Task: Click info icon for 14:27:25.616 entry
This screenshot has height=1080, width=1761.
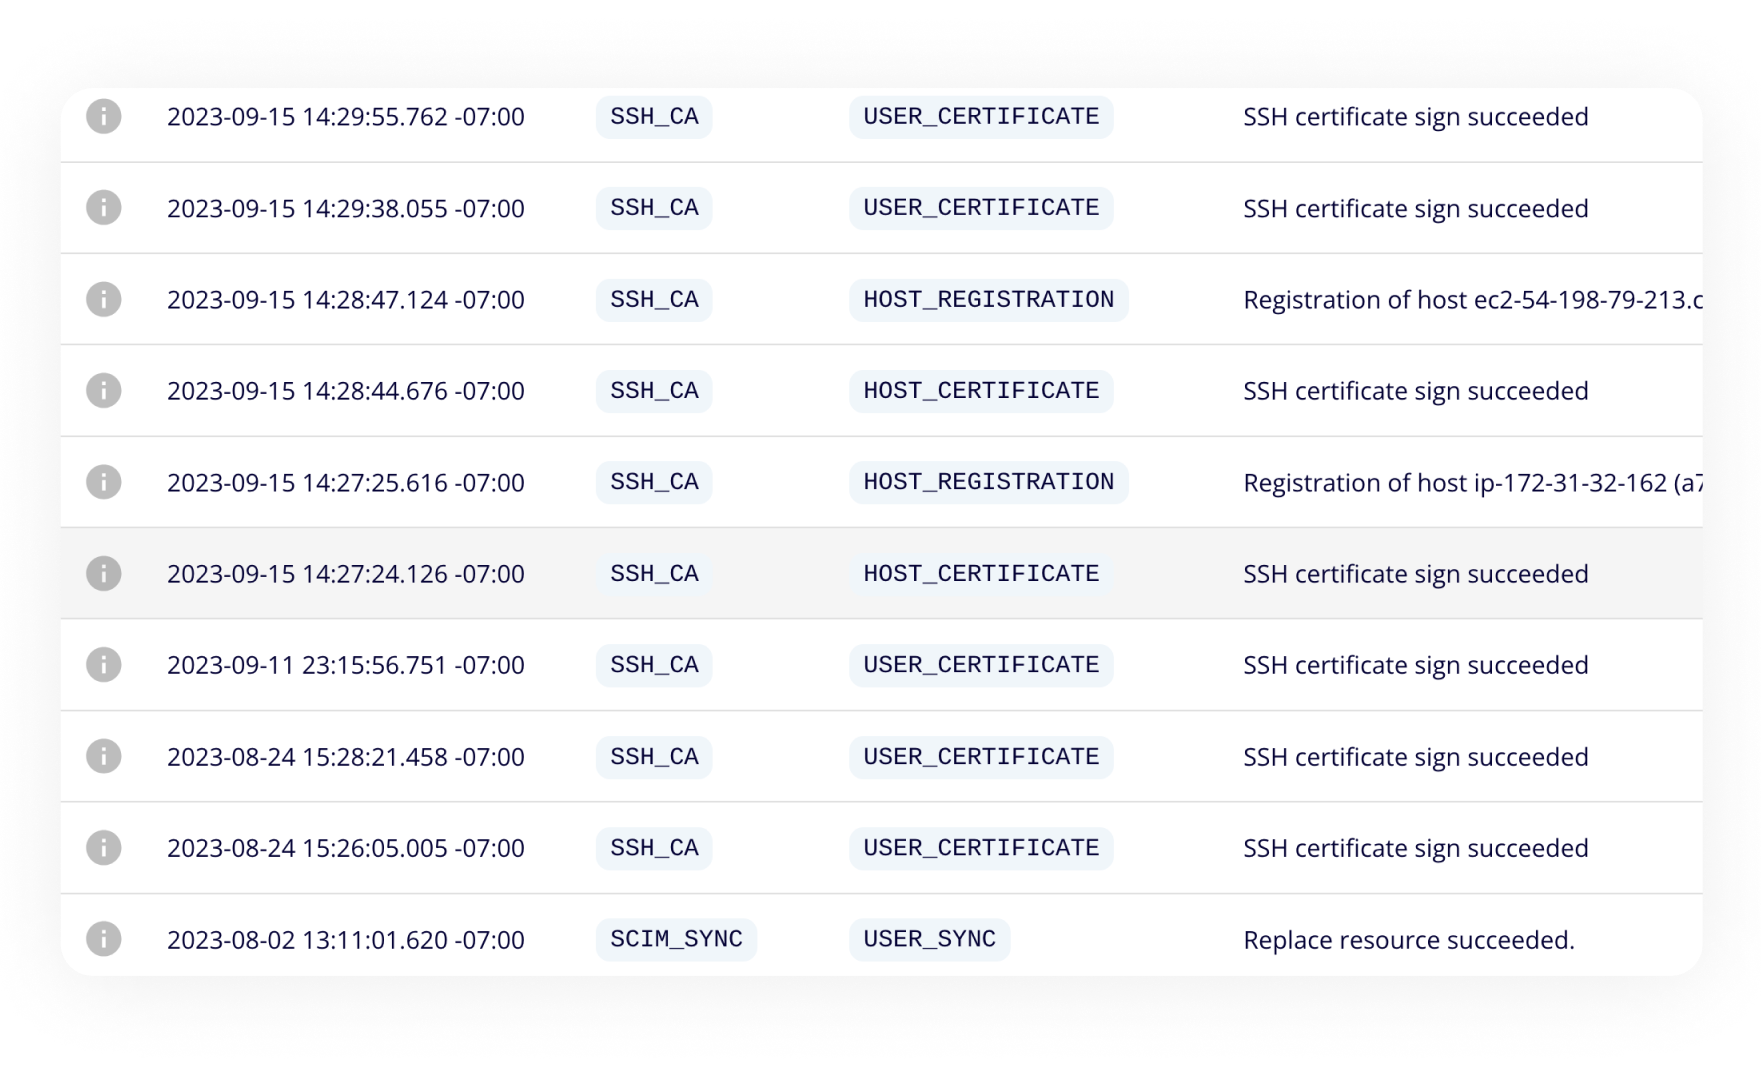Action: click(103, 482)
